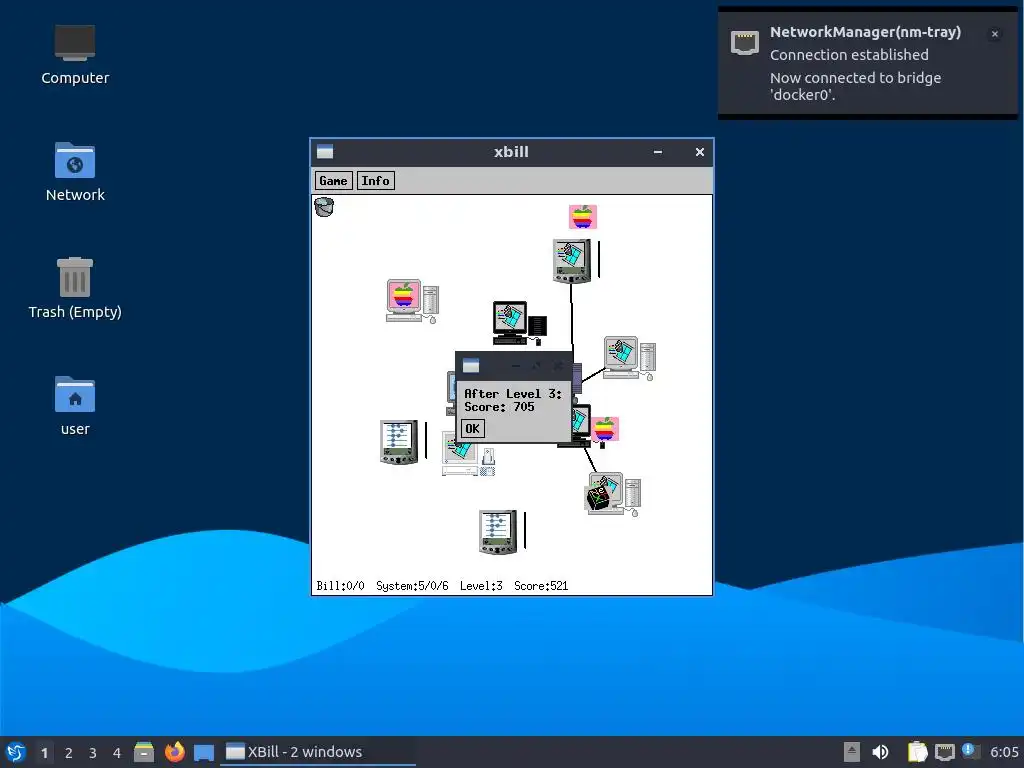The height and width of the screenshot is (768, 1024).
Task: Click the black NeXT computer with Windows
Action: coord(520,323)
